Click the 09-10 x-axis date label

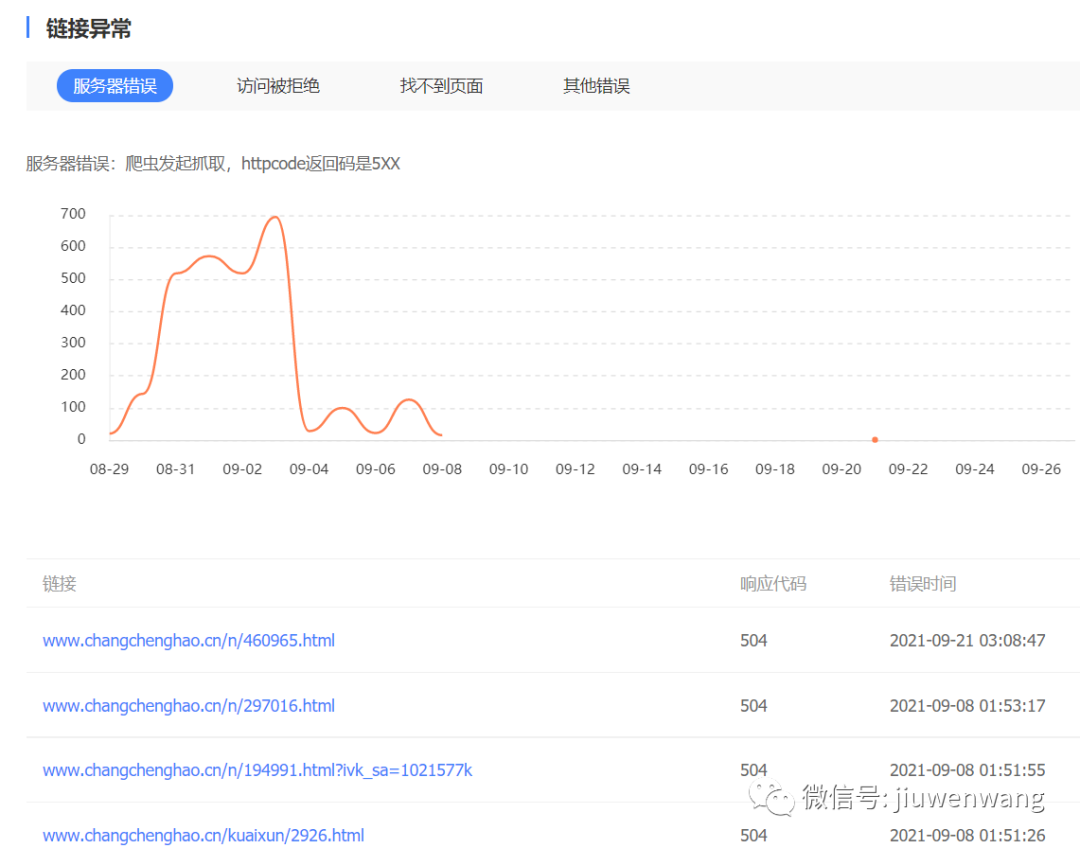508,469
